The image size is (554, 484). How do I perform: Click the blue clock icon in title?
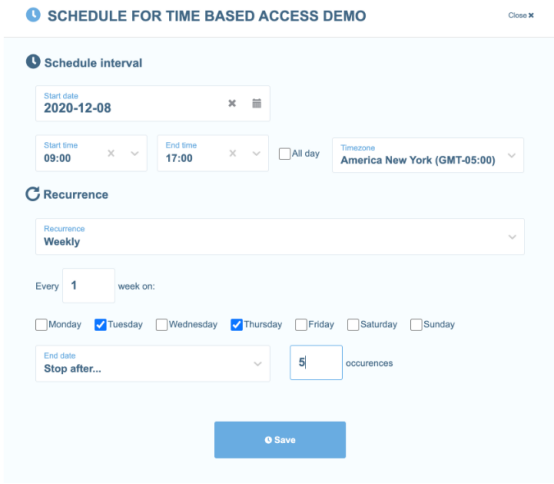pyautogui.click(x=33, y=15)
